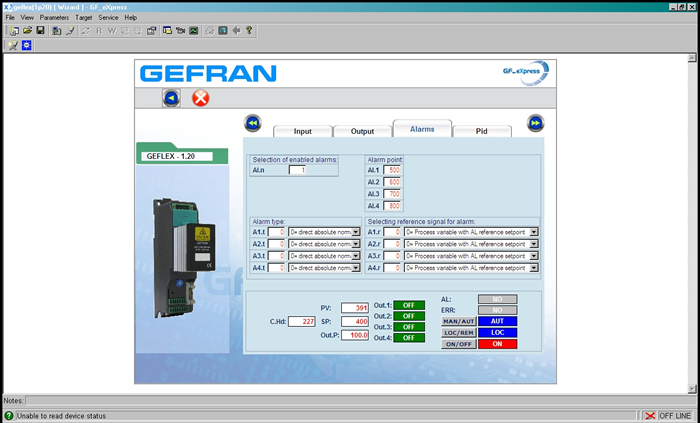
Task: Click the yellow question mark help icon
Action: pyautogui.click(x=249, y=31)
